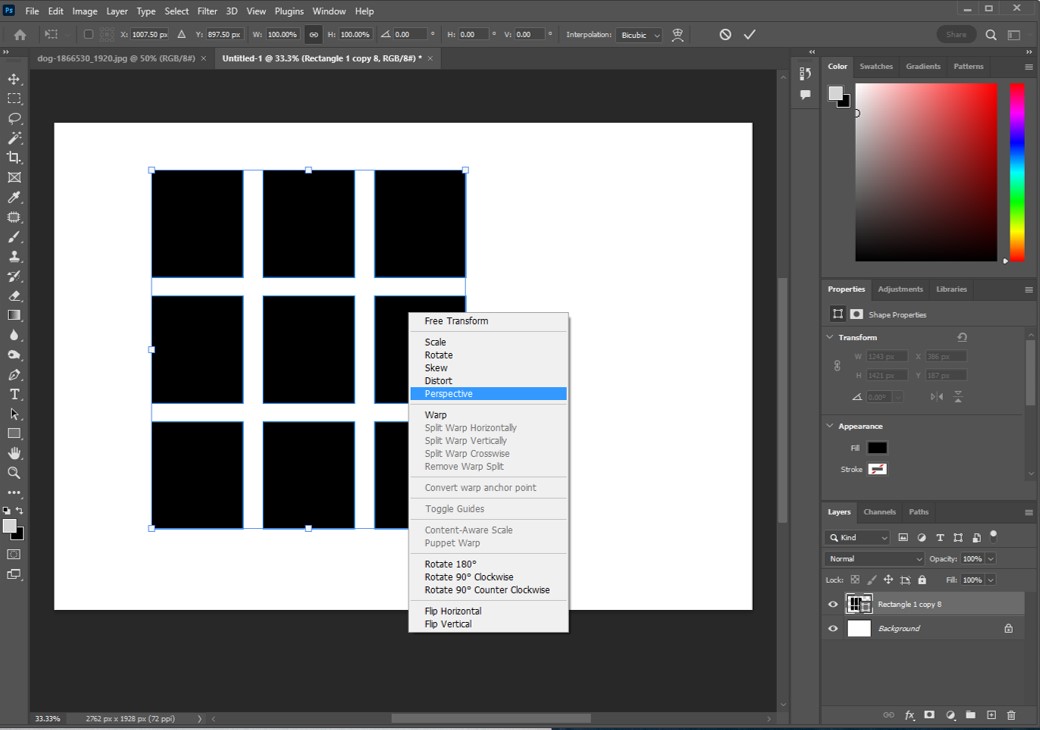The image size is (1040, 730).
Task: Choose Distort from the context menu
Action: coord(488,381)
